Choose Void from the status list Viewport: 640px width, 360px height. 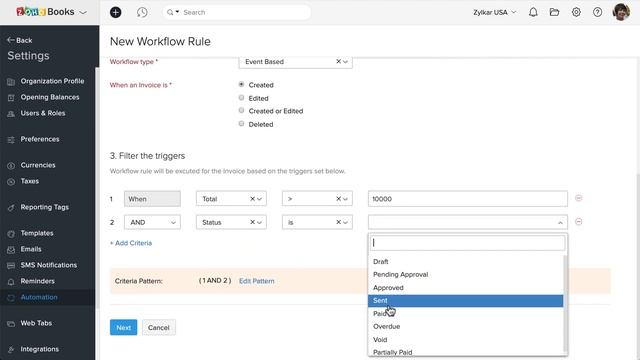pyautogui.click(x=465, y=340)
